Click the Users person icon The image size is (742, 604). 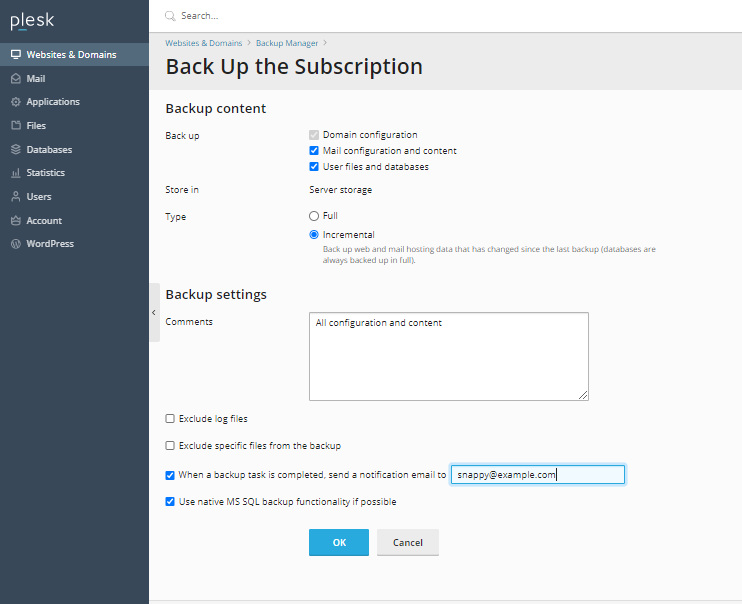[x=16, y=197]
